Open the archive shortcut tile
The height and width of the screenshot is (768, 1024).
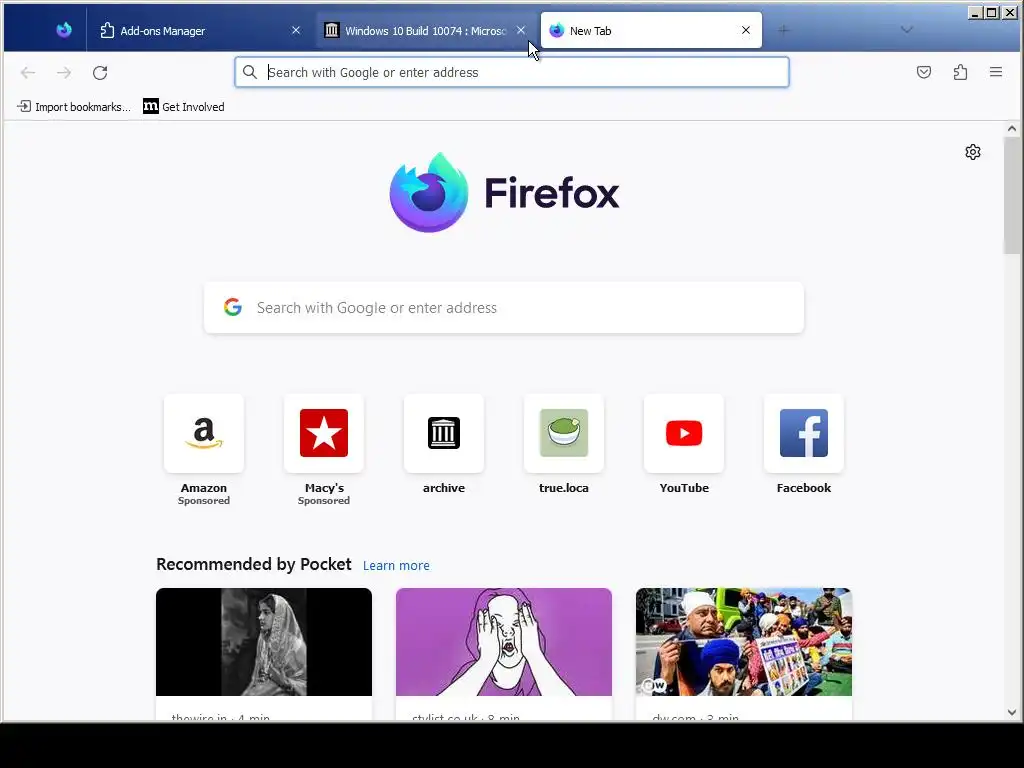(x=444, y=433)
